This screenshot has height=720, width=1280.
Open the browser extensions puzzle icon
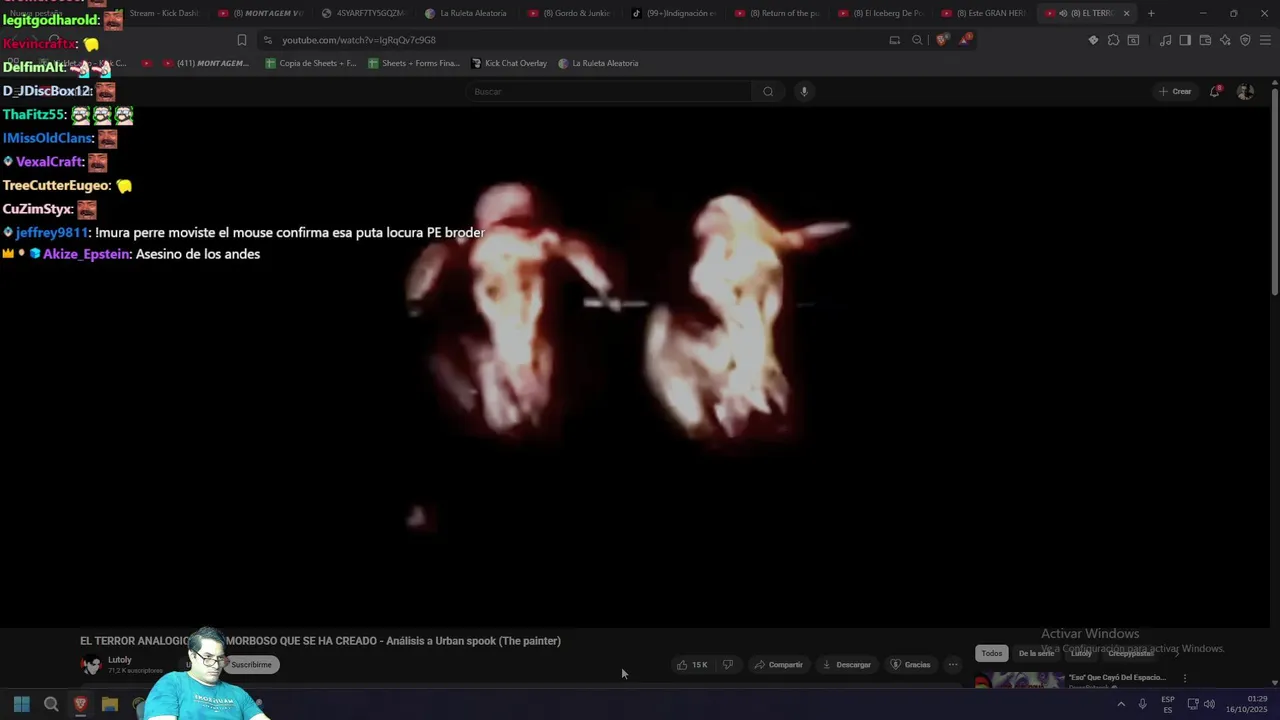[1113, 40]
